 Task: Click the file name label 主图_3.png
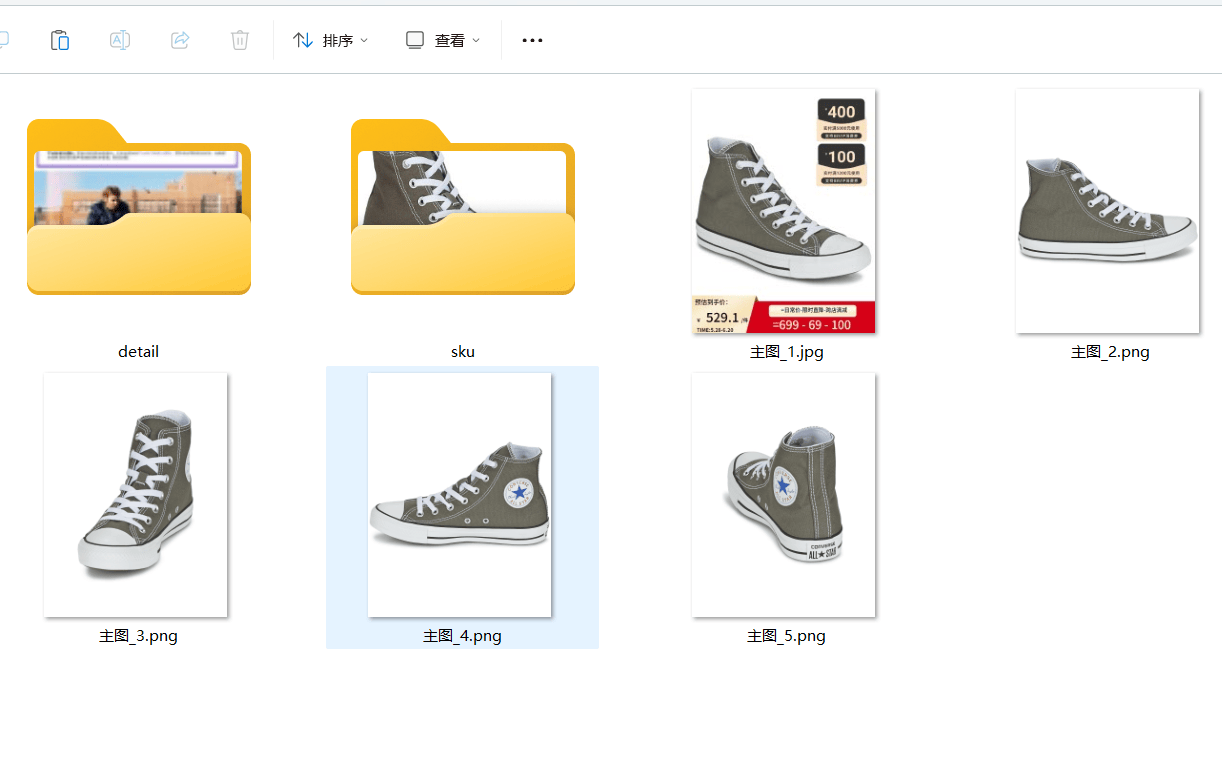coord(138,636)
